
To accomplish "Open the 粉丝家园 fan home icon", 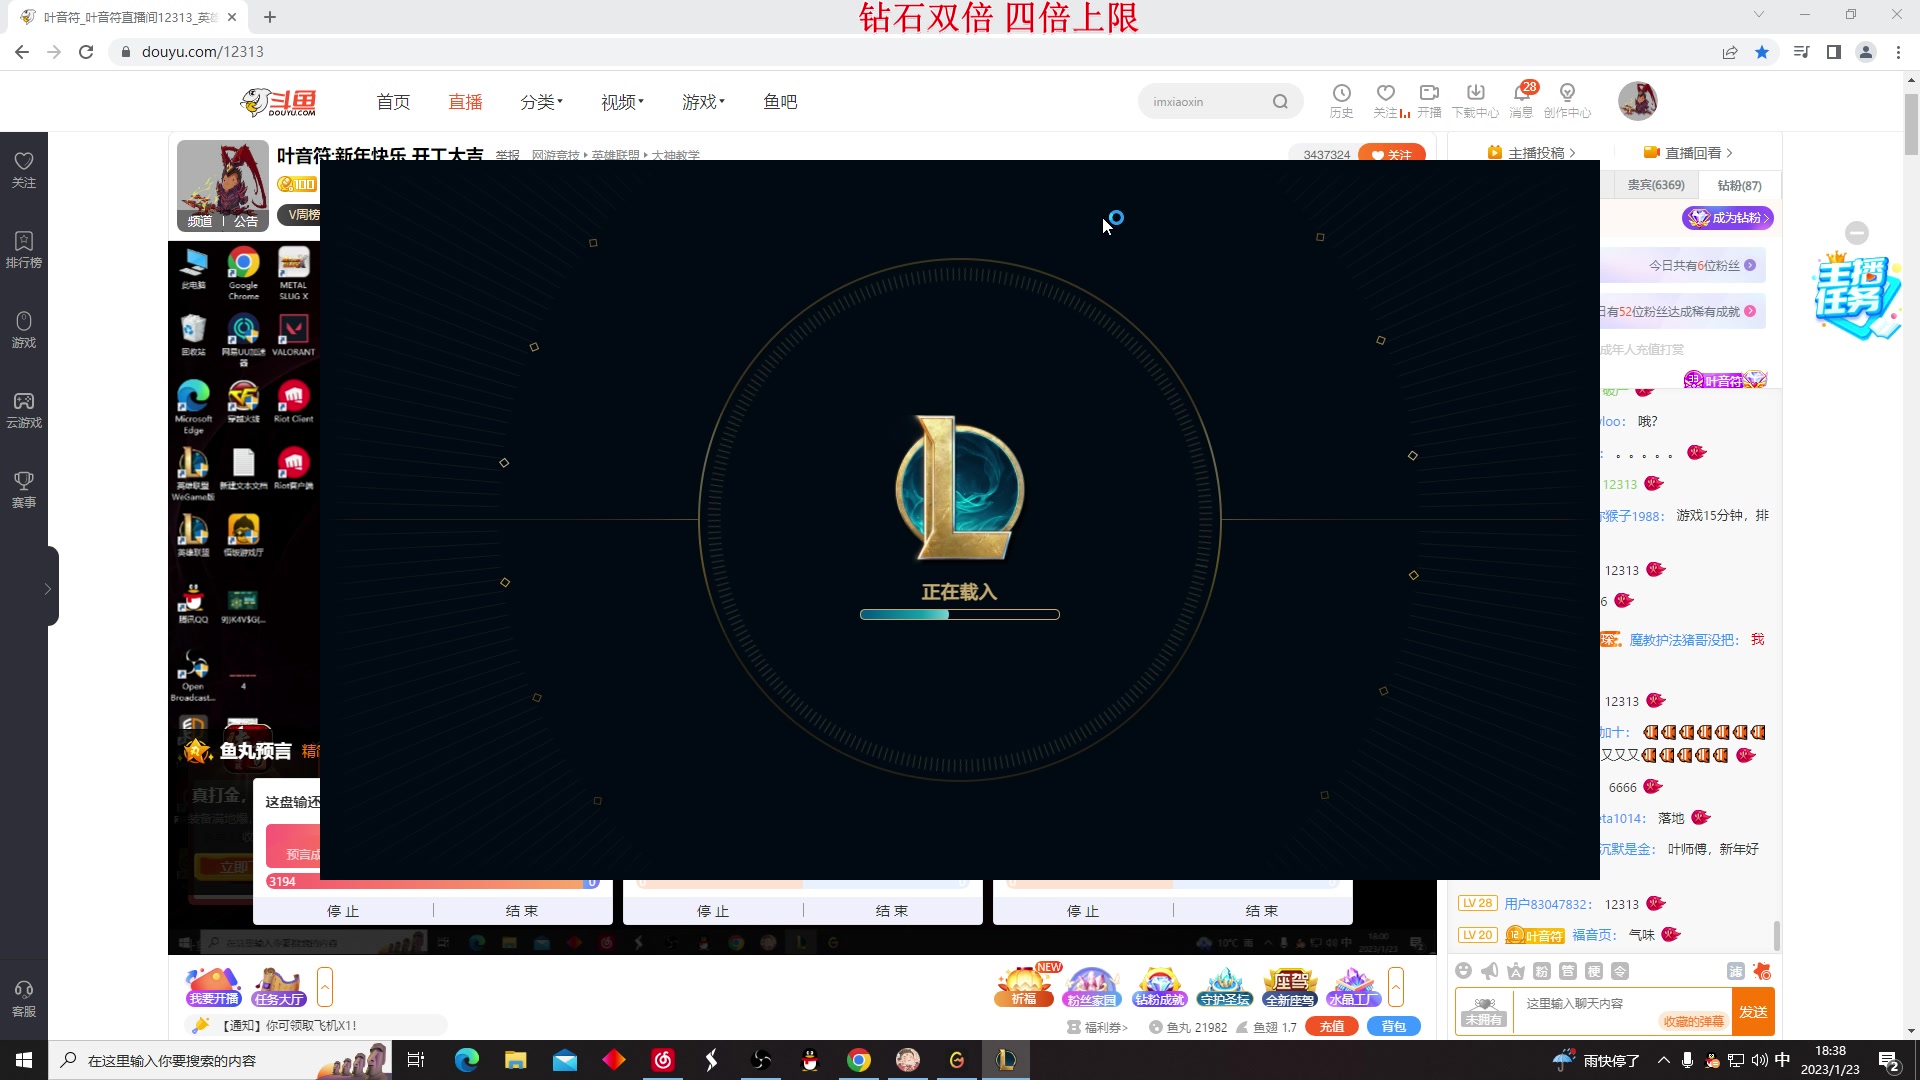I will [x=1091, y=987].
